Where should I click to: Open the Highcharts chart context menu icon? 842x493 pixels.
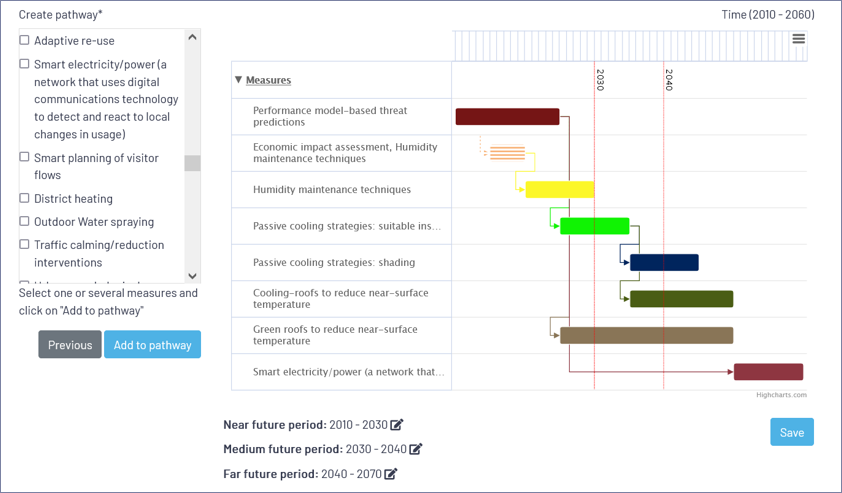[x=798, y=39]
